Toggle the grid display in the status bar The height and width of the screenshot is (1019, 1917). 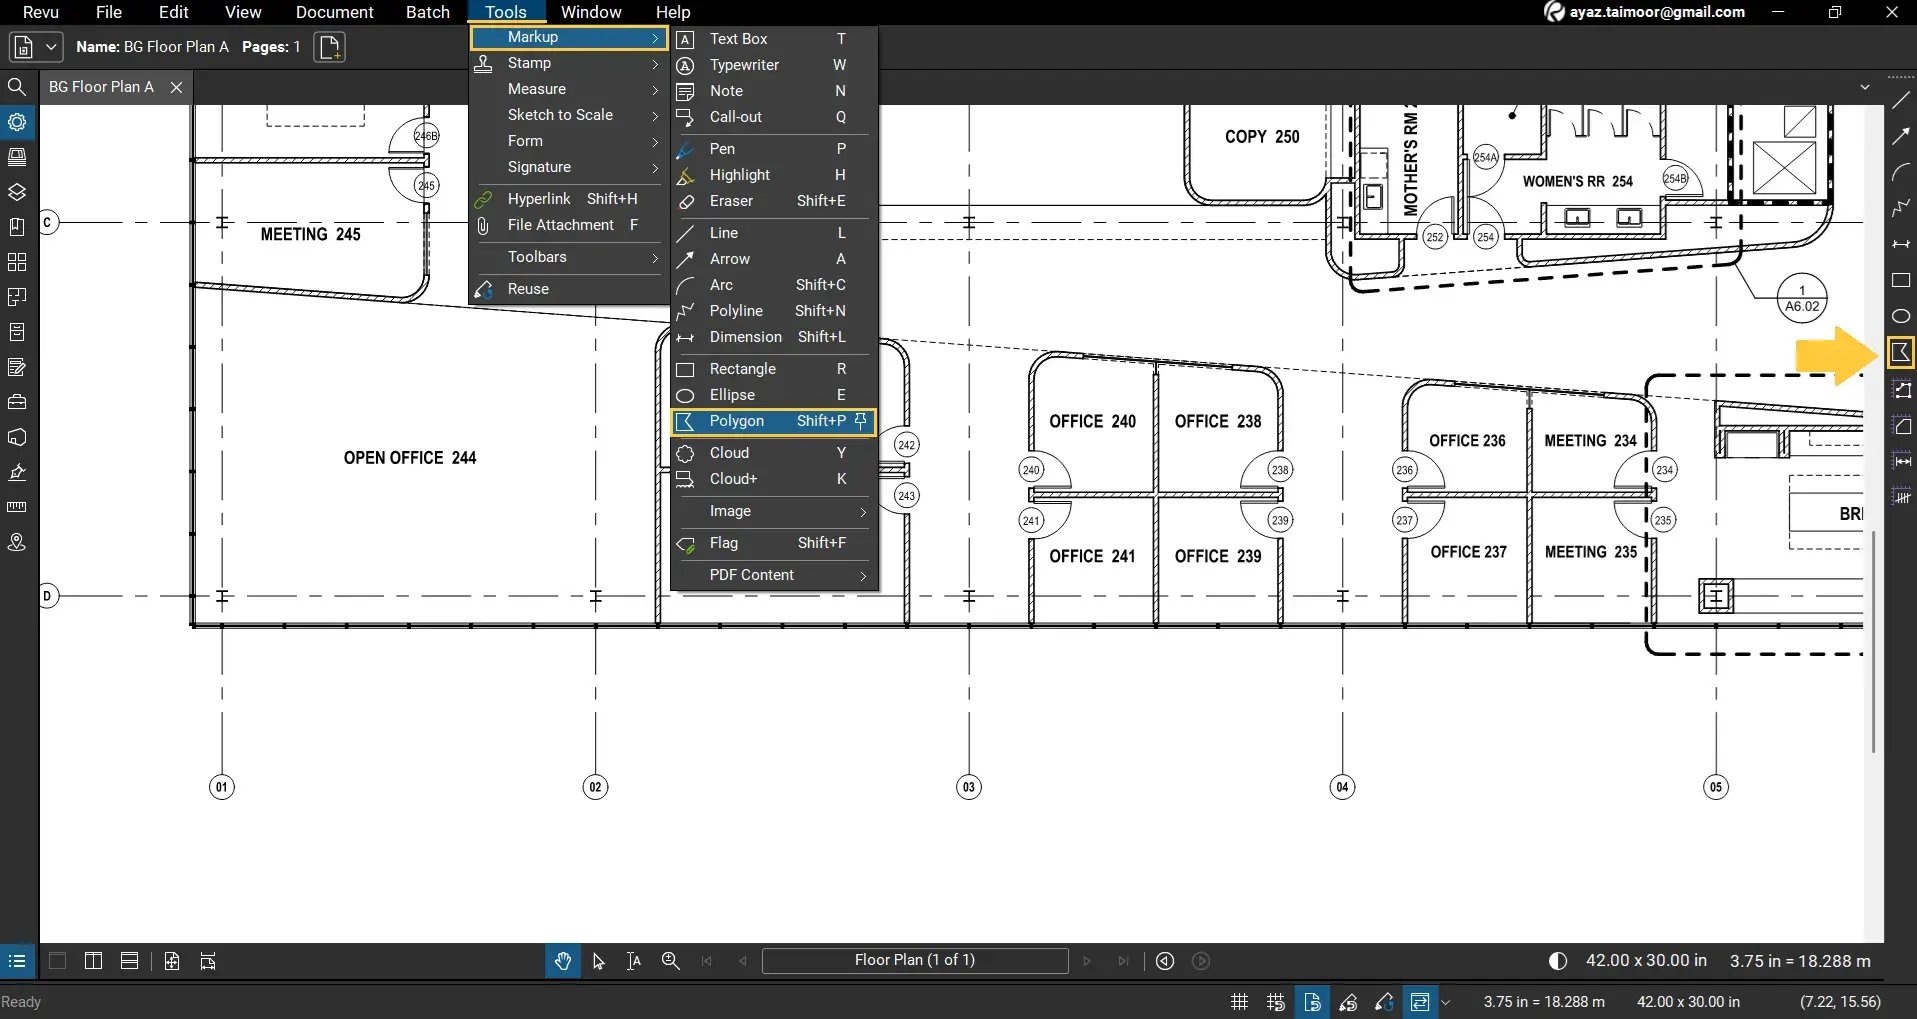(1239, 1002)
